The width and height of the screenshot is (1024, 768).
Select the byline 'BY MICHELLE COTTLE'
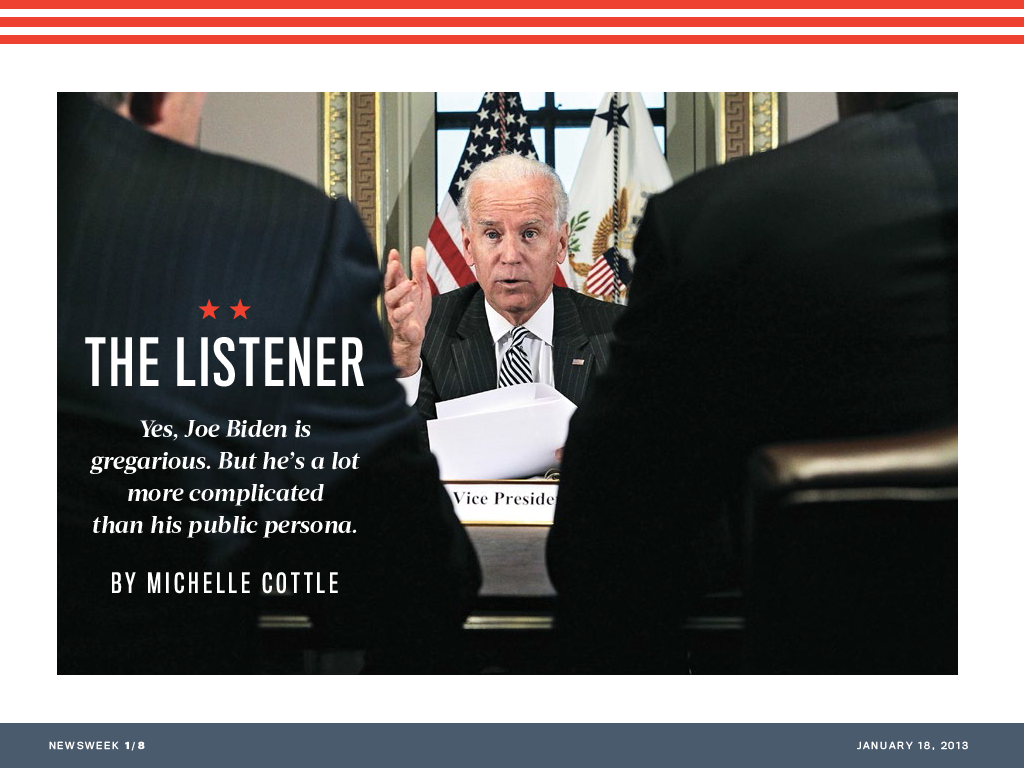tap(226, 581)
